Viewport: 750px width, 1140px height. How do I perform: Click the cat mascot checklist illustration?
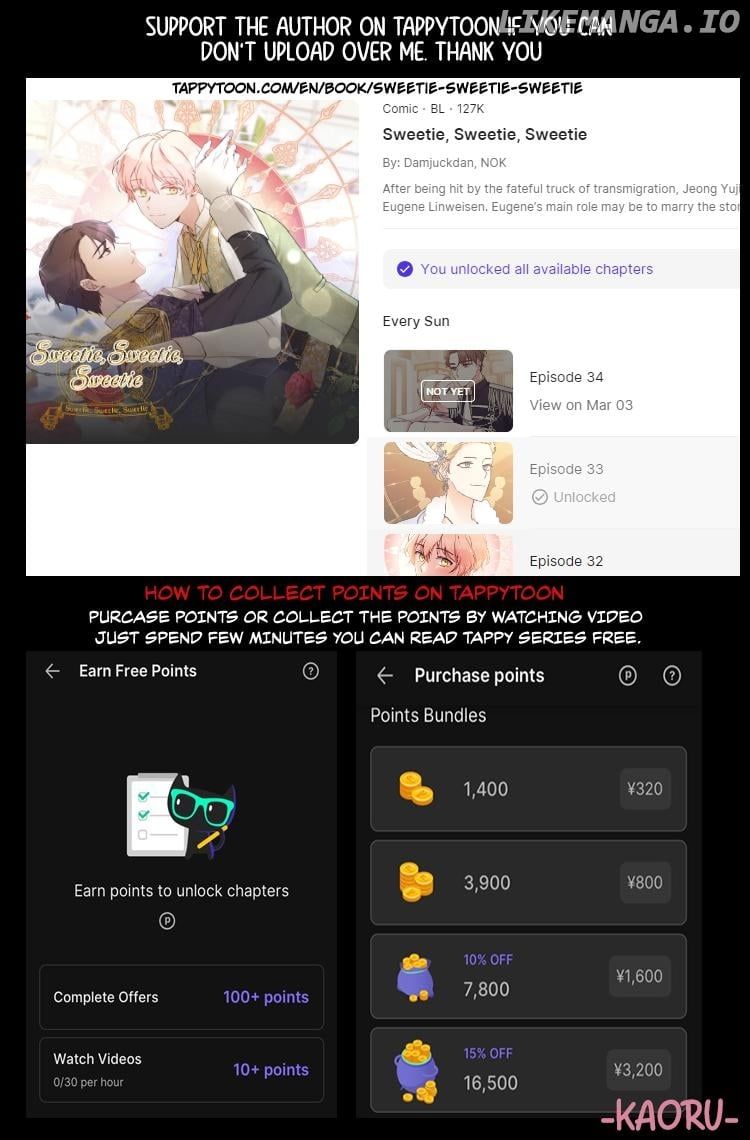coord(181,814)
